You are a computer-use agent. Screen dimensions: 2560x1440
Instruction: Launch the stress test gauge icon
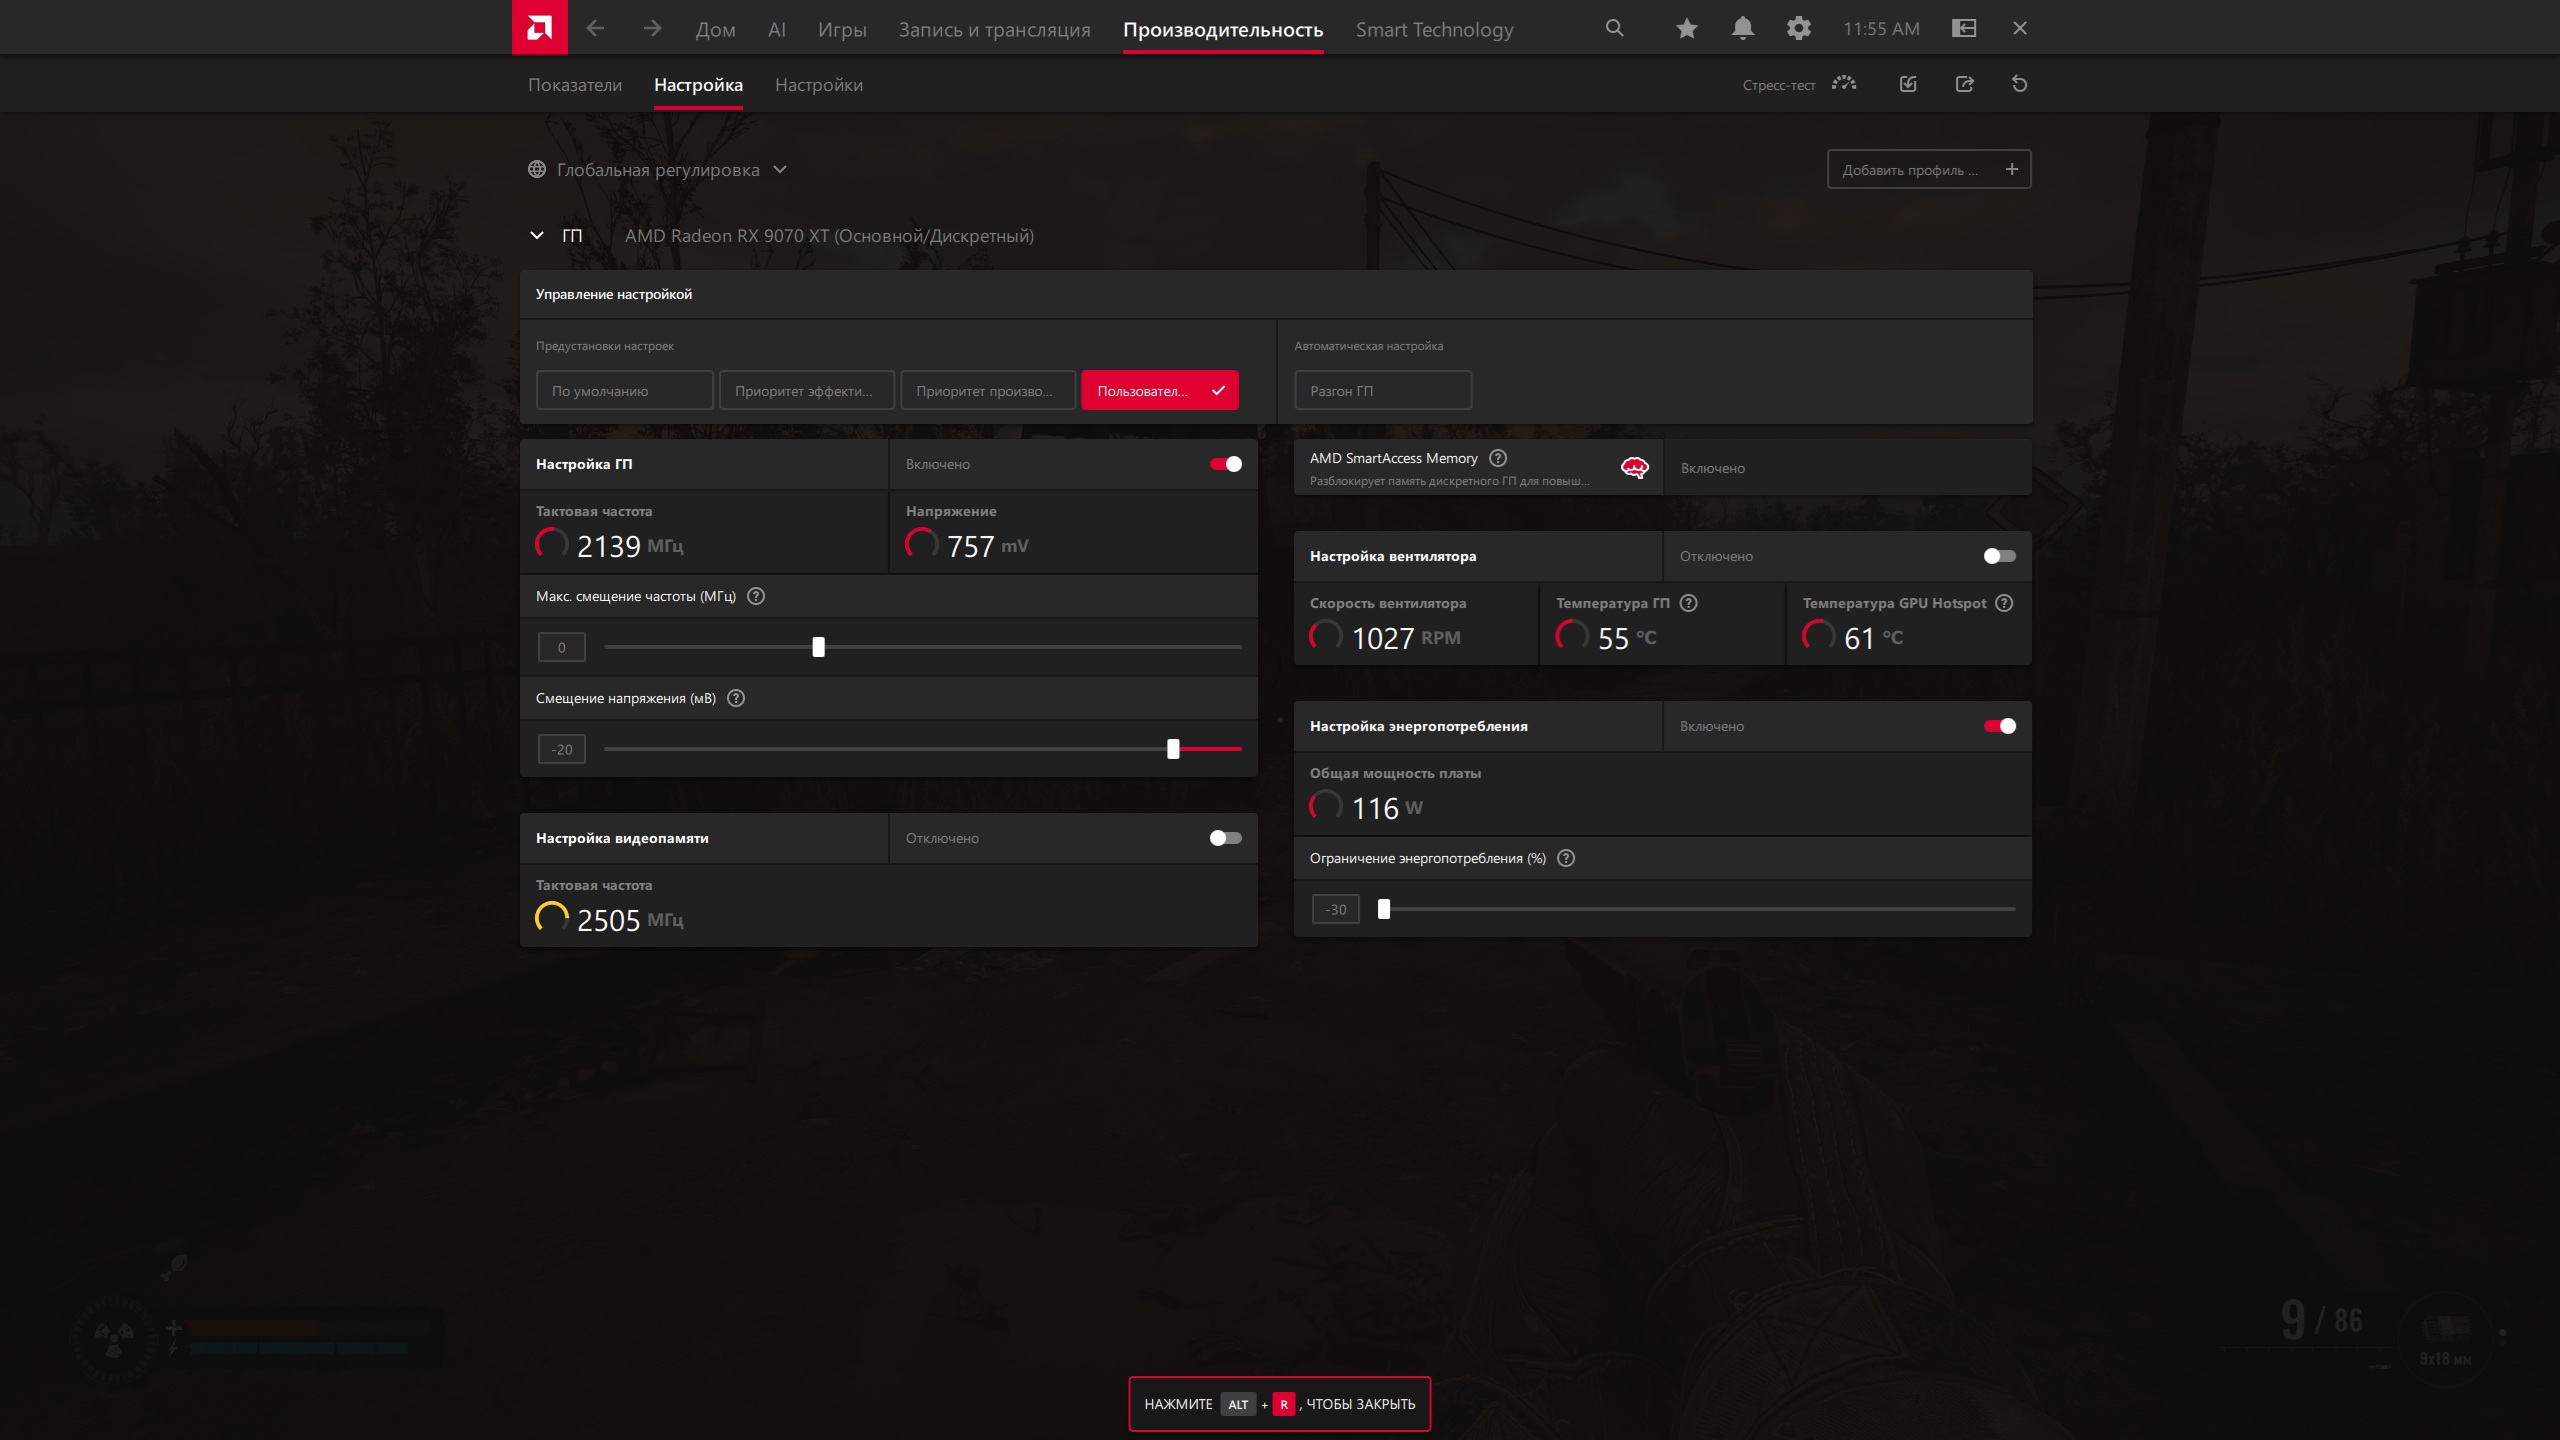point(1844,84)
